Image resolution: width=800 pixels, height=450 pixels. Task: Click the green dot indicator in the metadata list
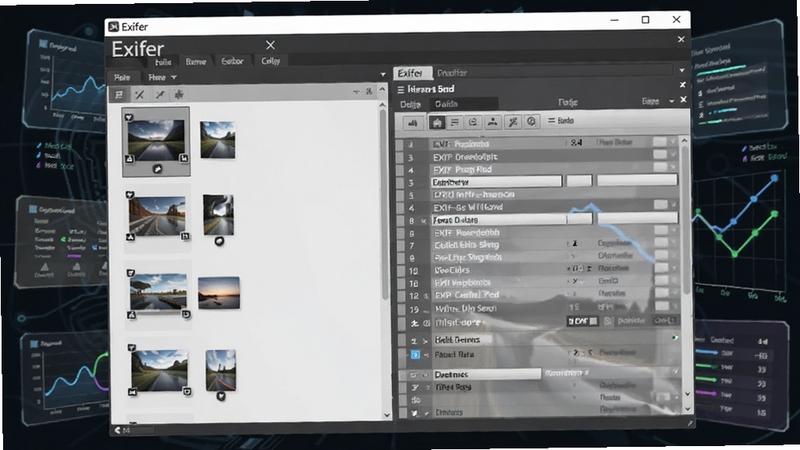pyautogui.click(x=674, y=338)
